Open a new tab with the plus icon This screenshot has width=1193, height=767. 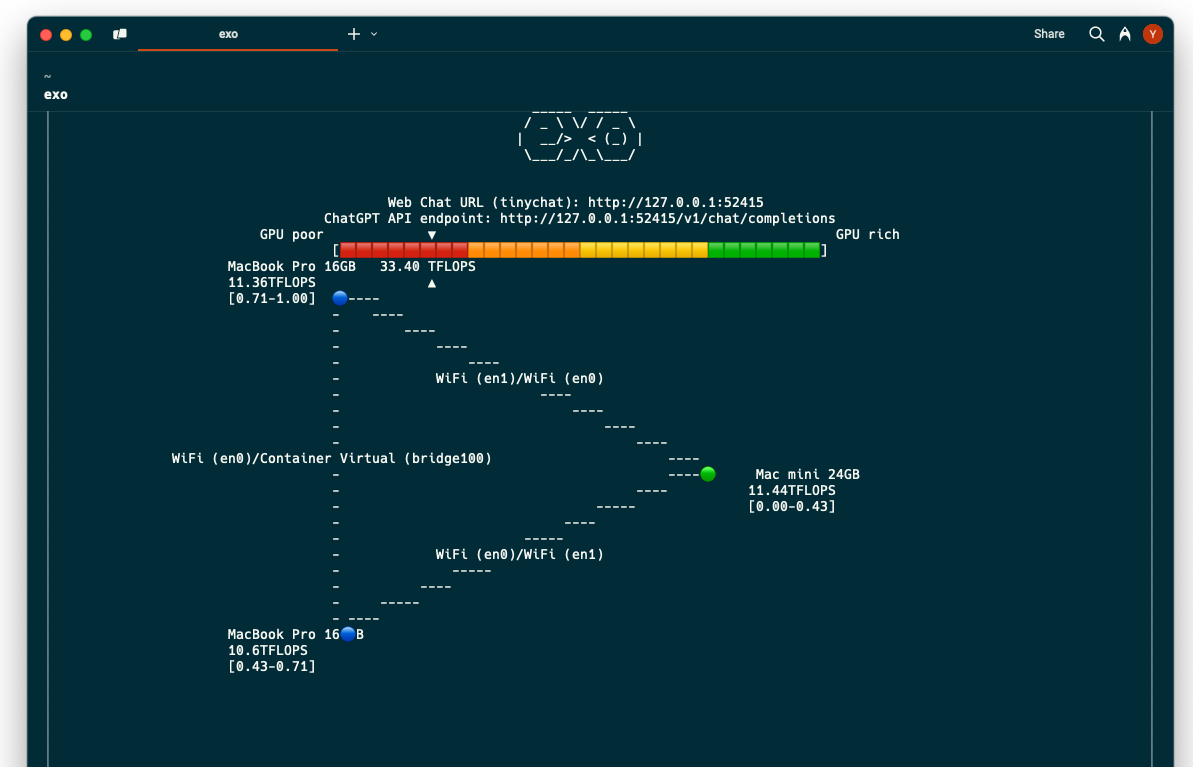[x=354, y=34]
